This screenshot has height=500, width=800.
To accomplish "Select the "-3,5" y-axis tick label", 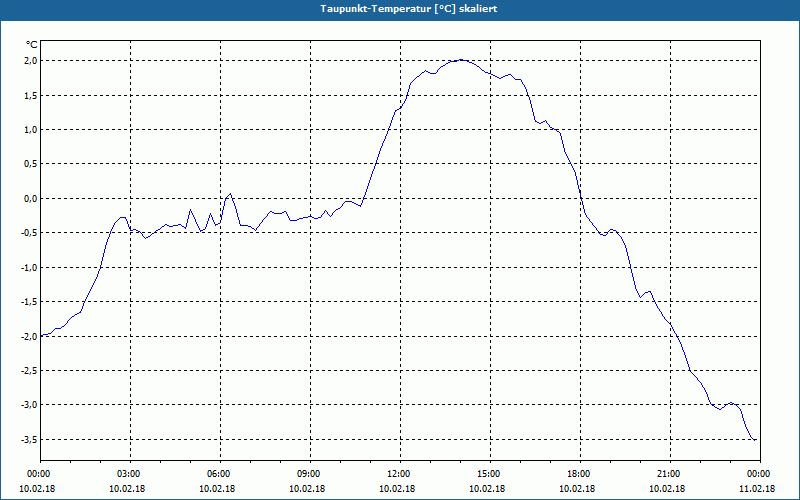I will click(30, 439).
